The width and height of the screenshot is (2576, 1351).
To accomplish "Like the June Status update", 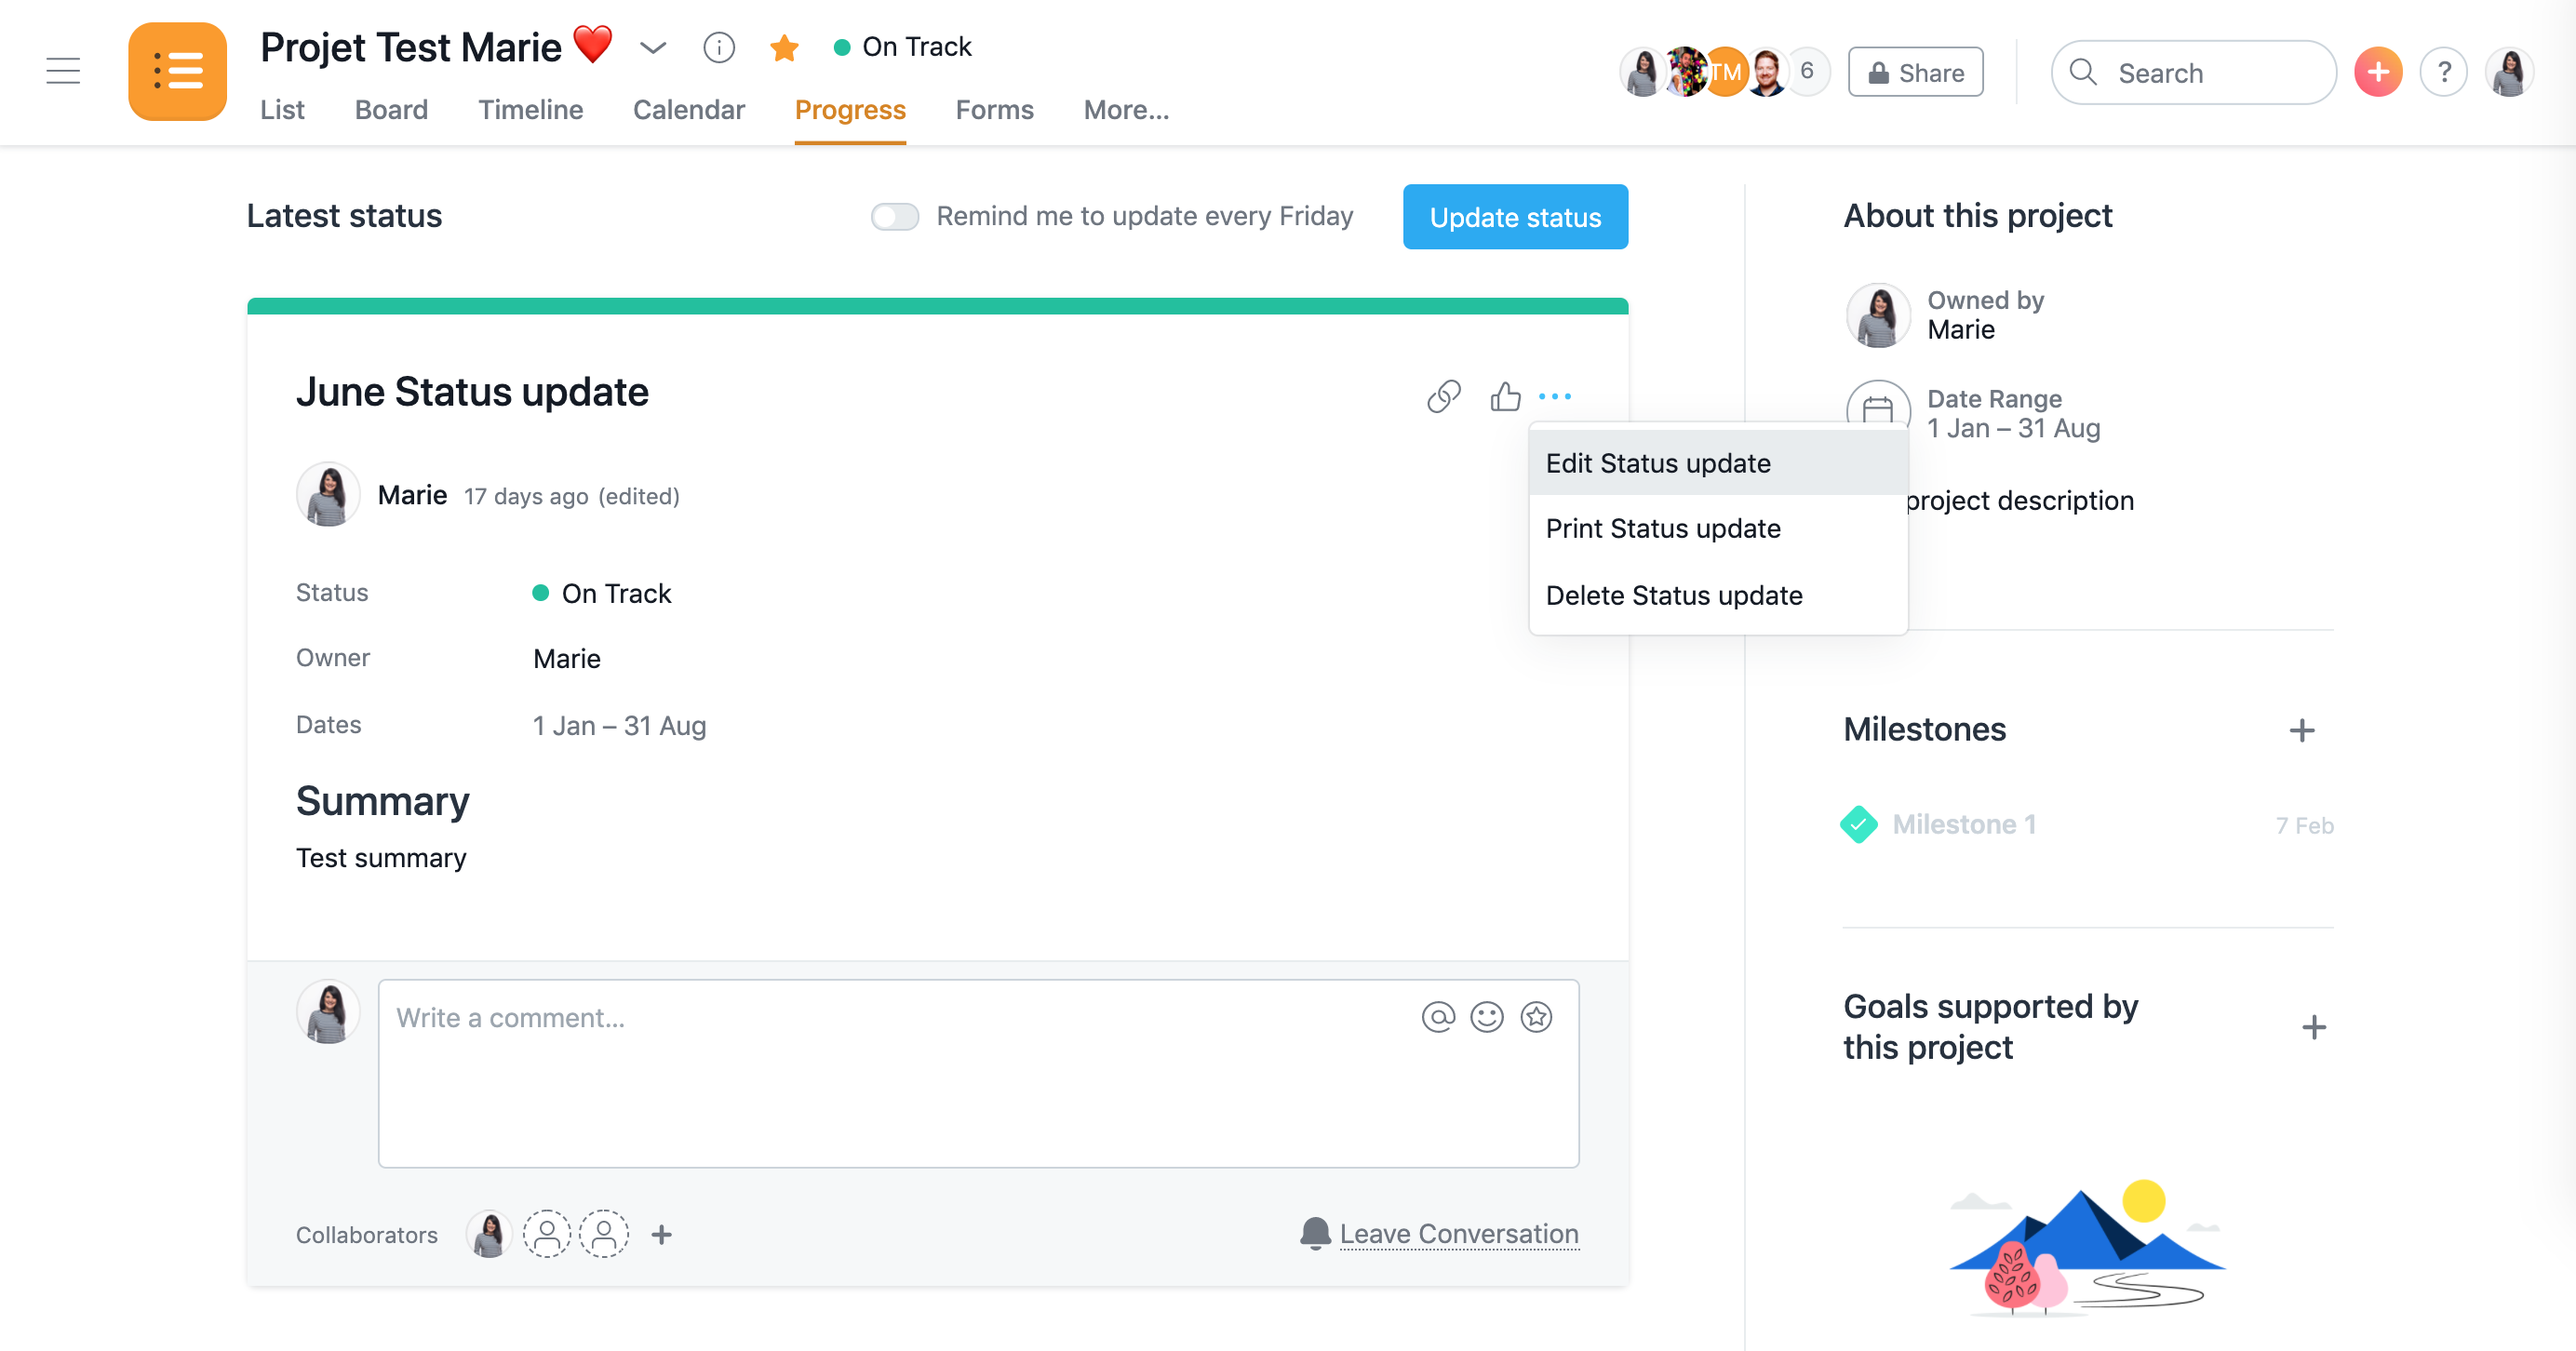I will pos(1505,396).
